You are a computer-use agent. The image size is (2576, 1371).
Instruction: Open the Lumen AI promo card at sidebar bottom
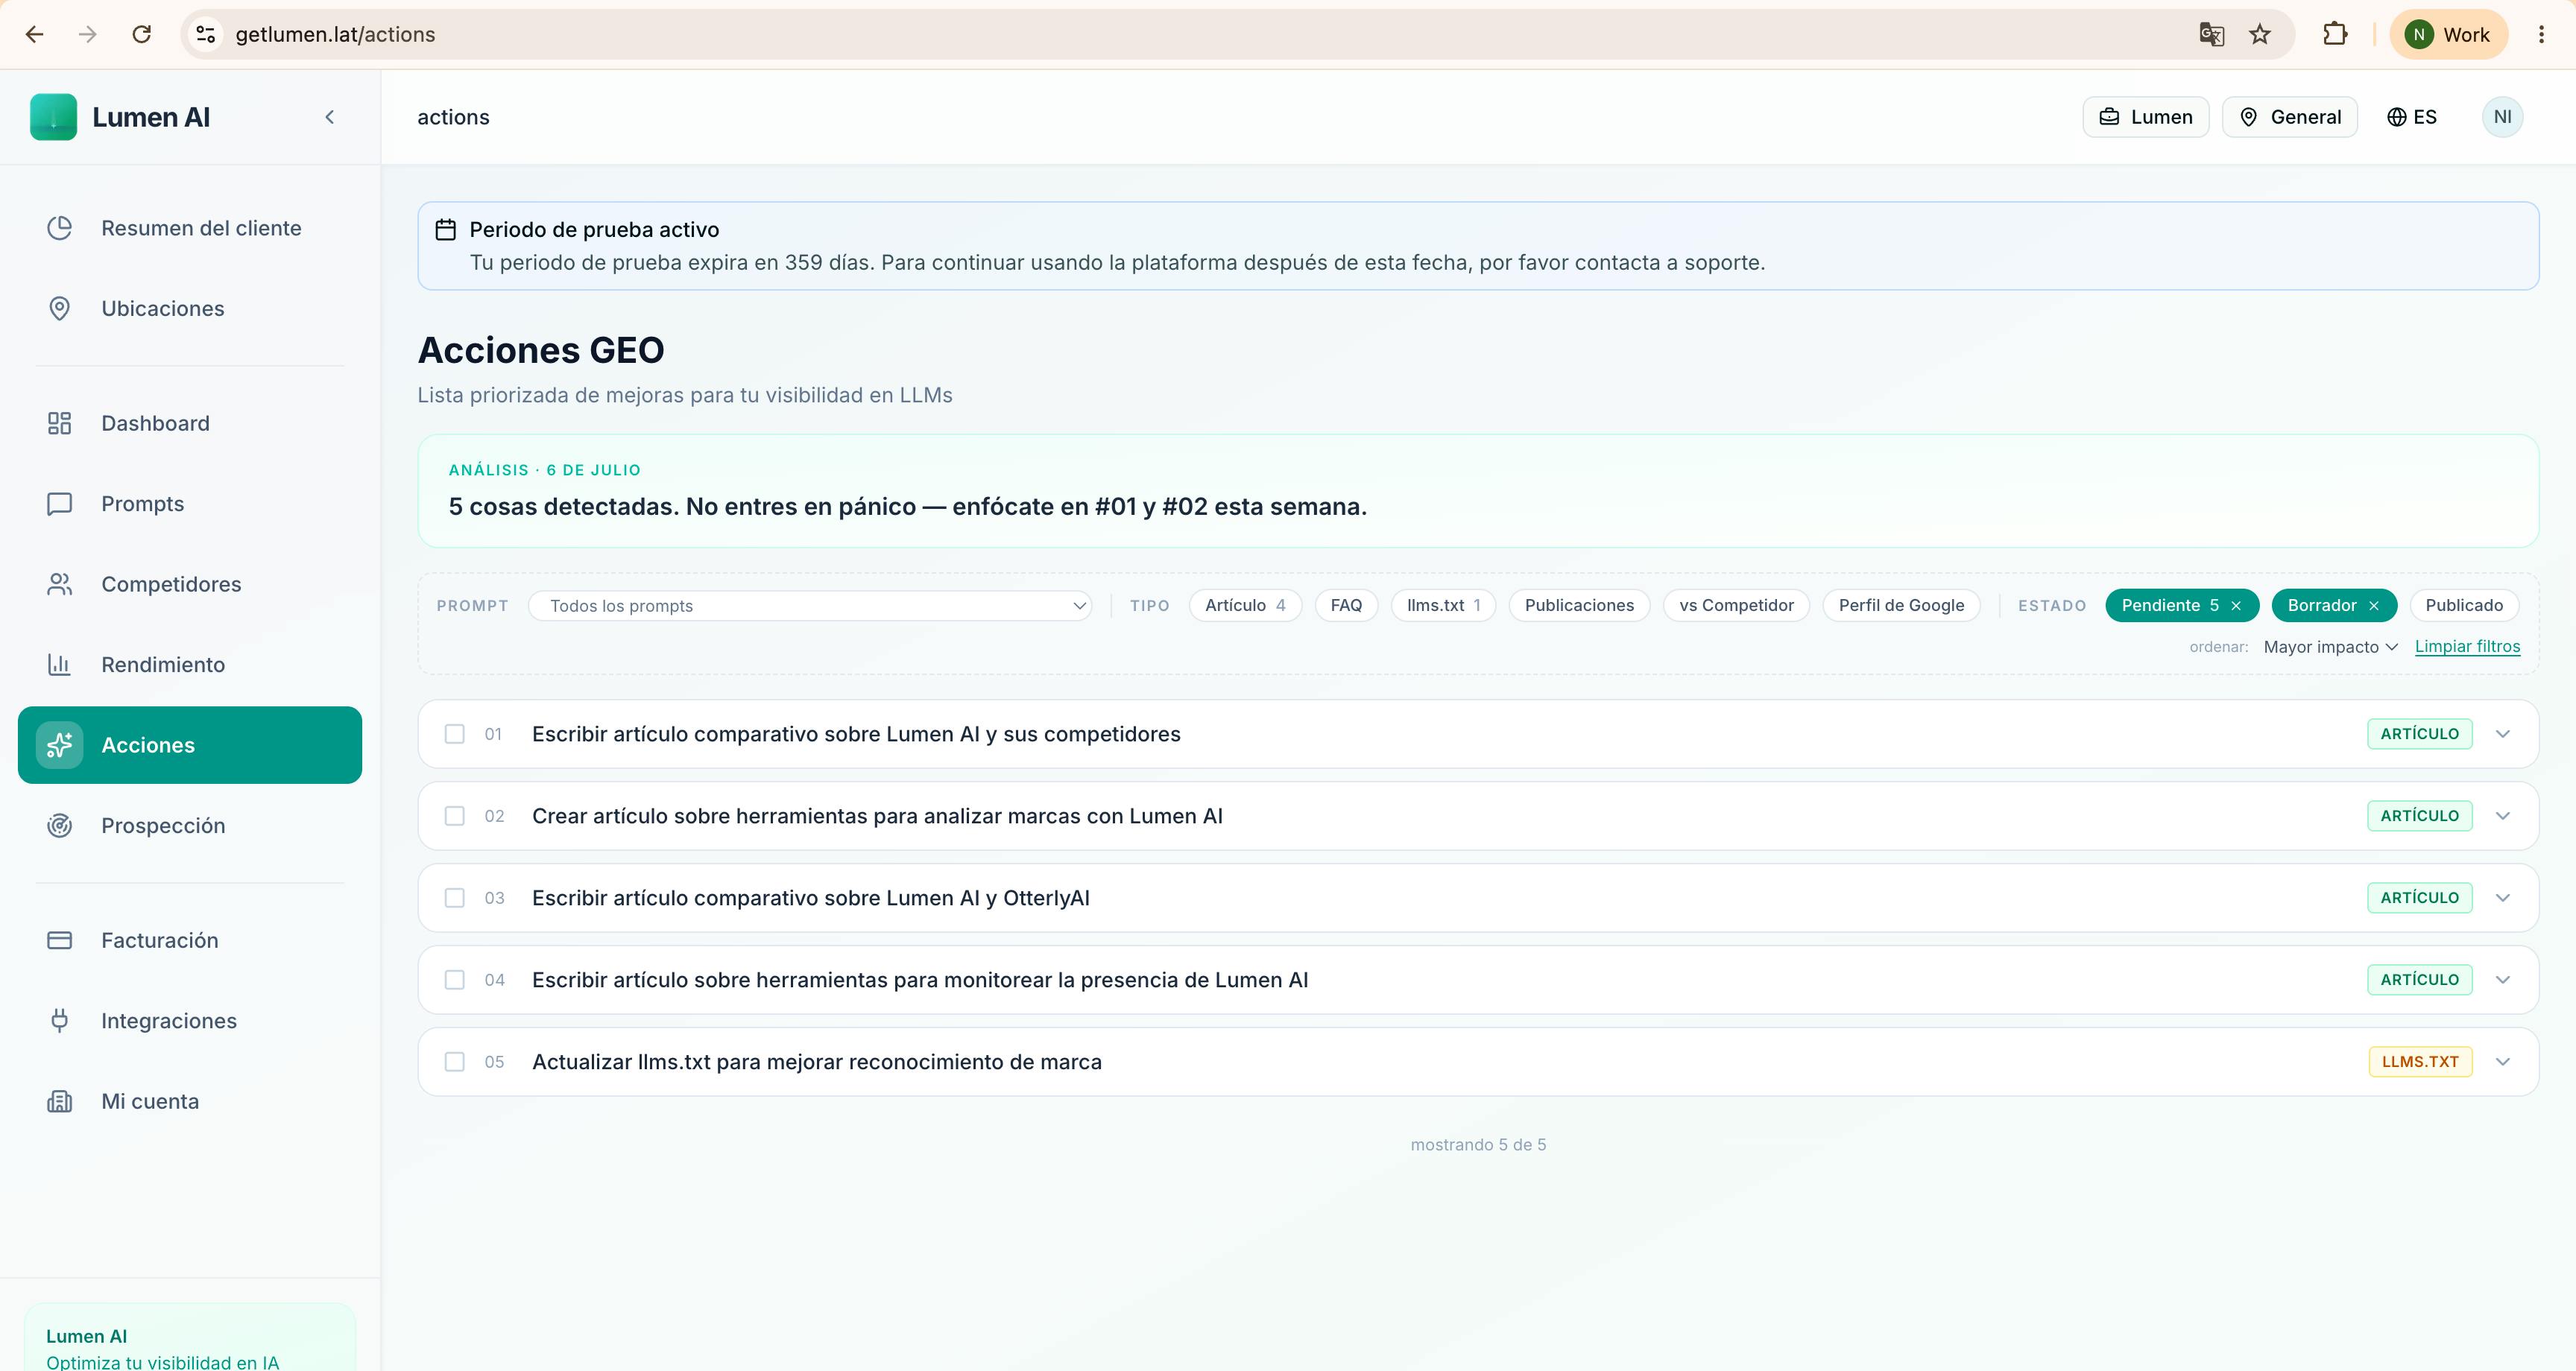tap(190, 1338)
